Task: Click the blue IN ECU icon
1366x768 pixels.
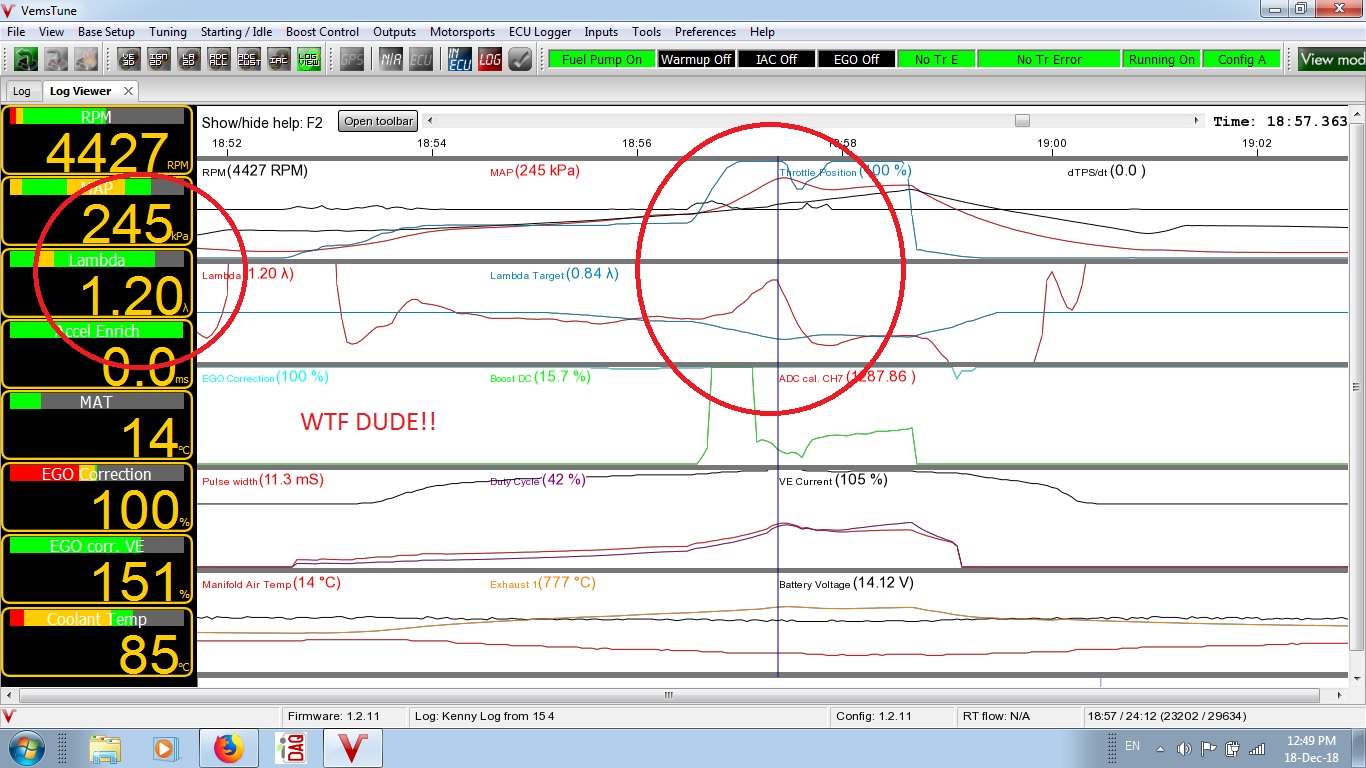Action: (459, 59)
